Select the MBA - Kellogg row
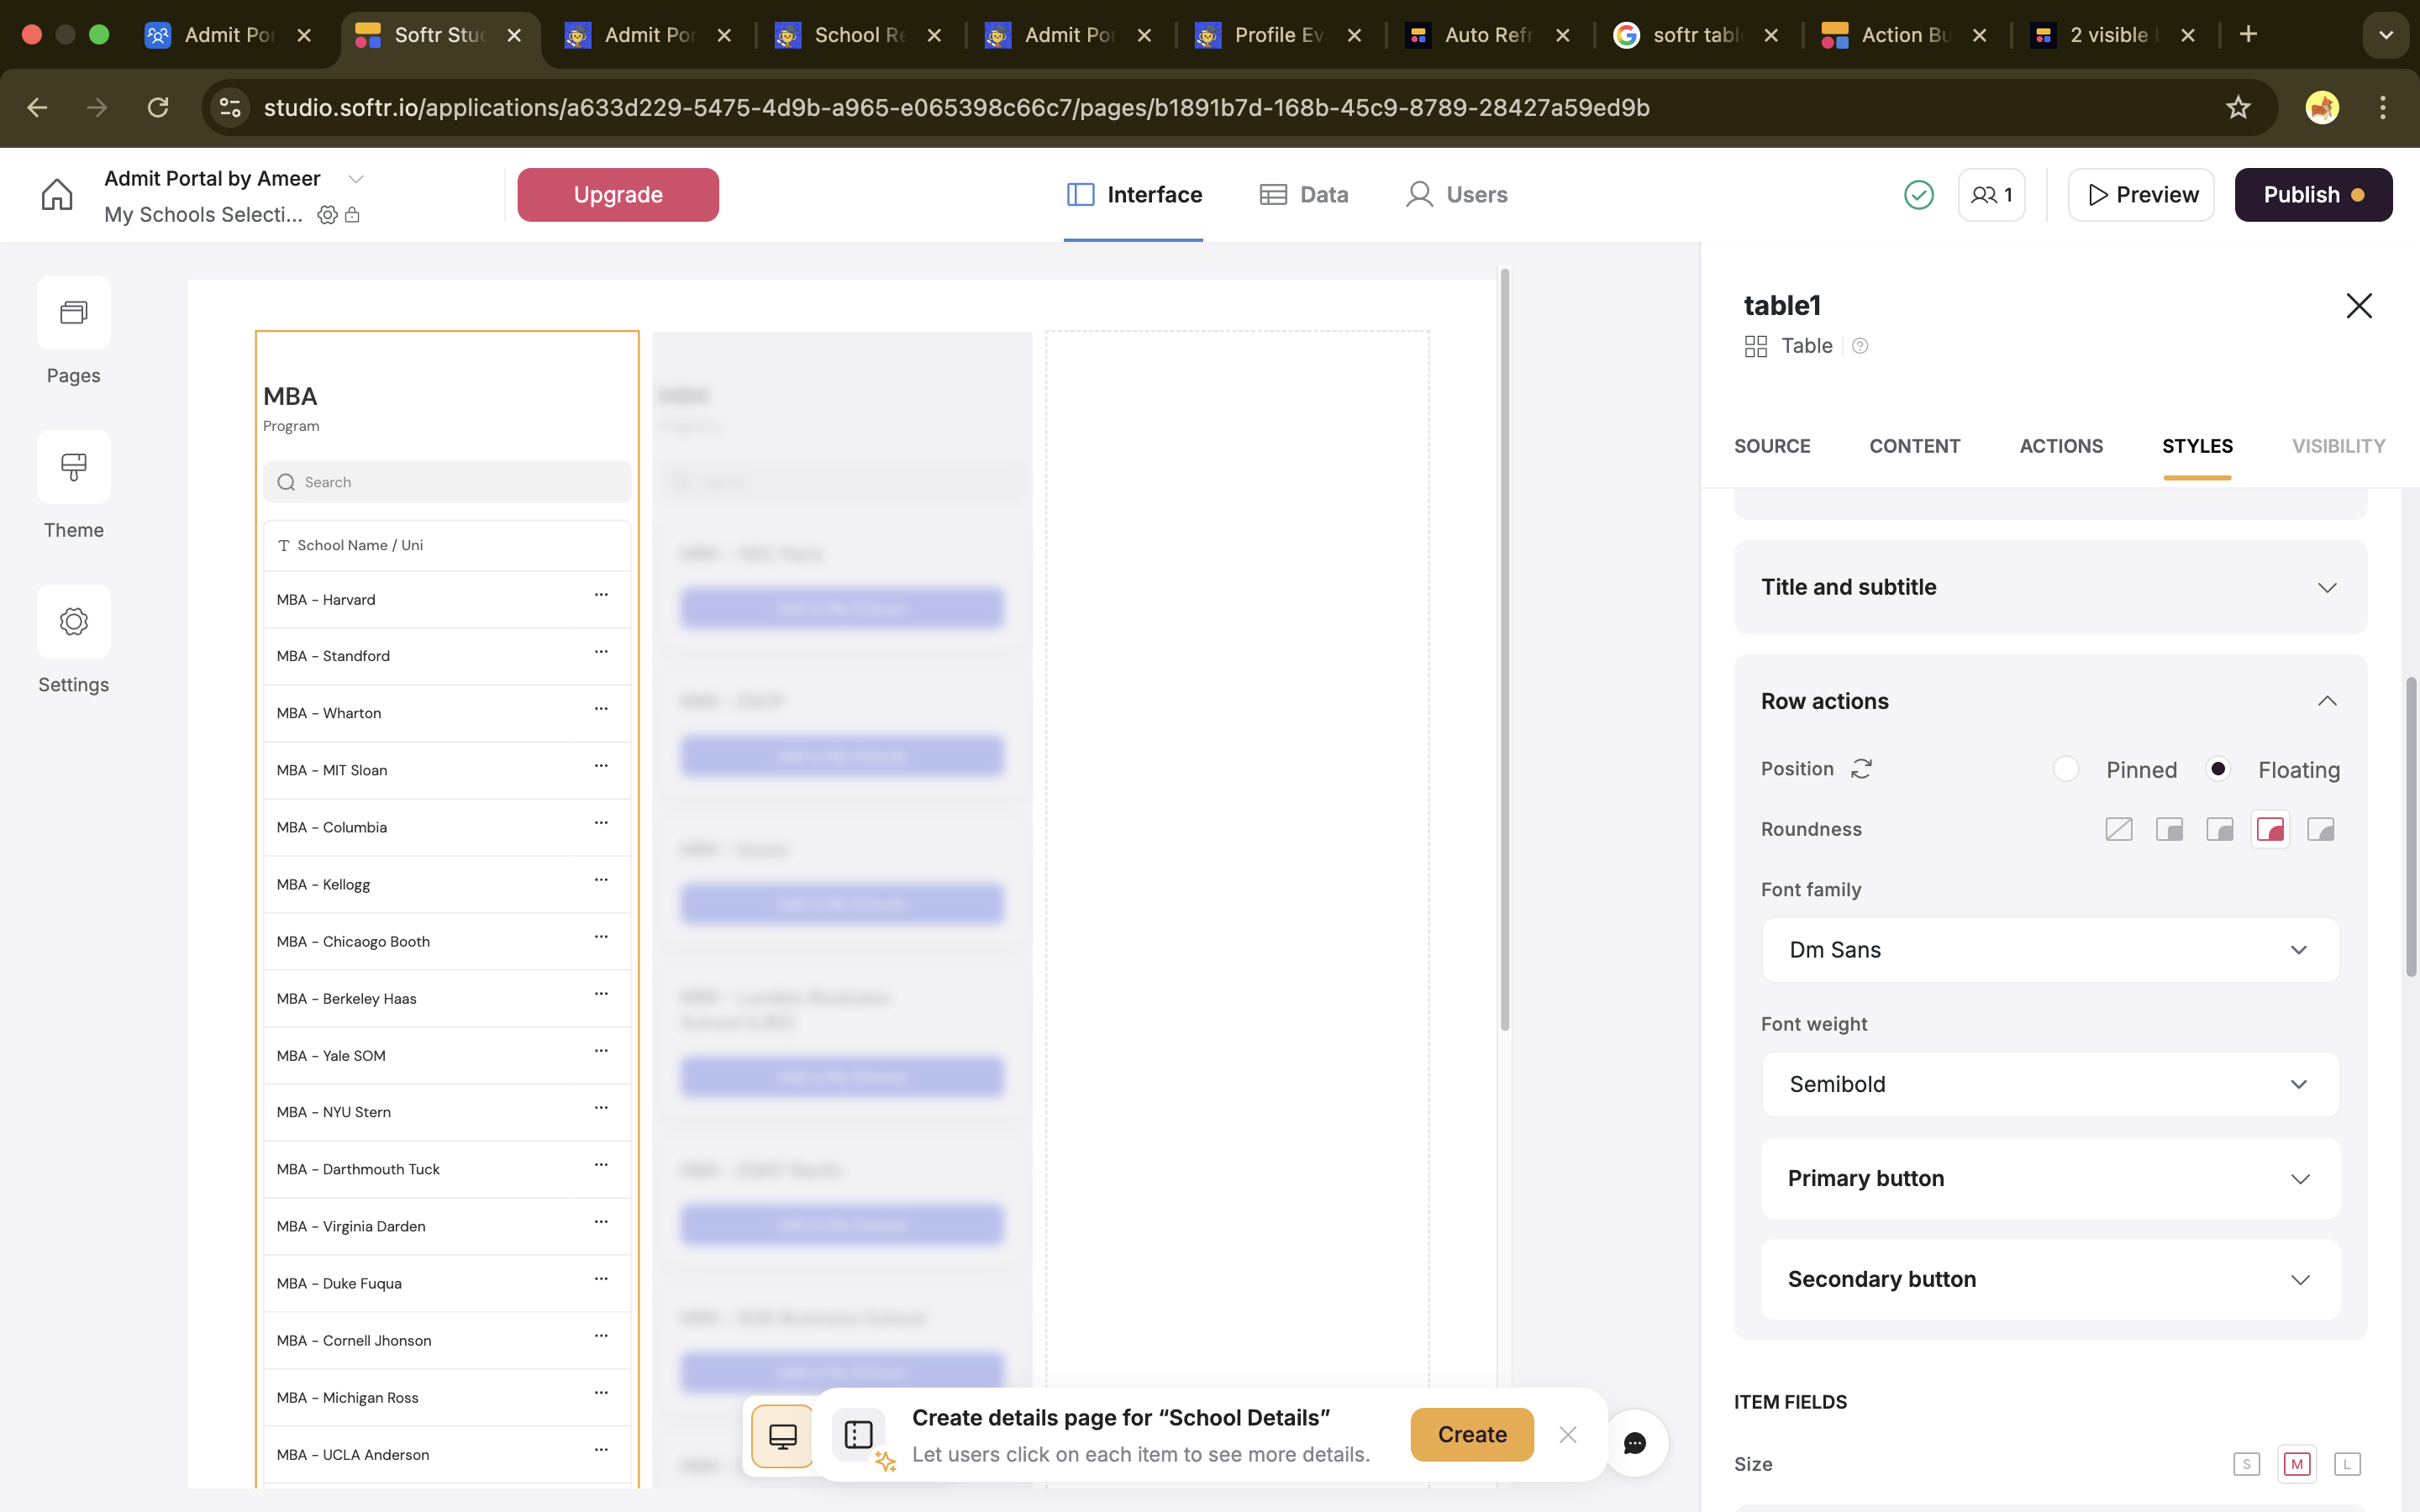 pyautogui.click(x=447, y=885)
